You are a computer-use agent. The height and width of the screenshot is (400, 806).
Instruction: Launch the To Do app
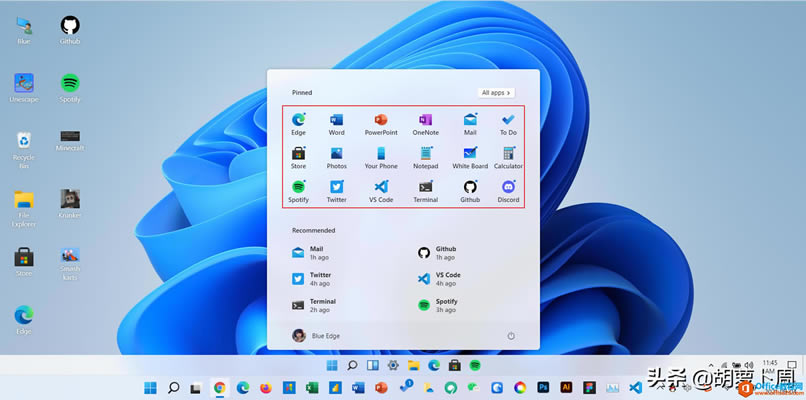coord(508,124)
